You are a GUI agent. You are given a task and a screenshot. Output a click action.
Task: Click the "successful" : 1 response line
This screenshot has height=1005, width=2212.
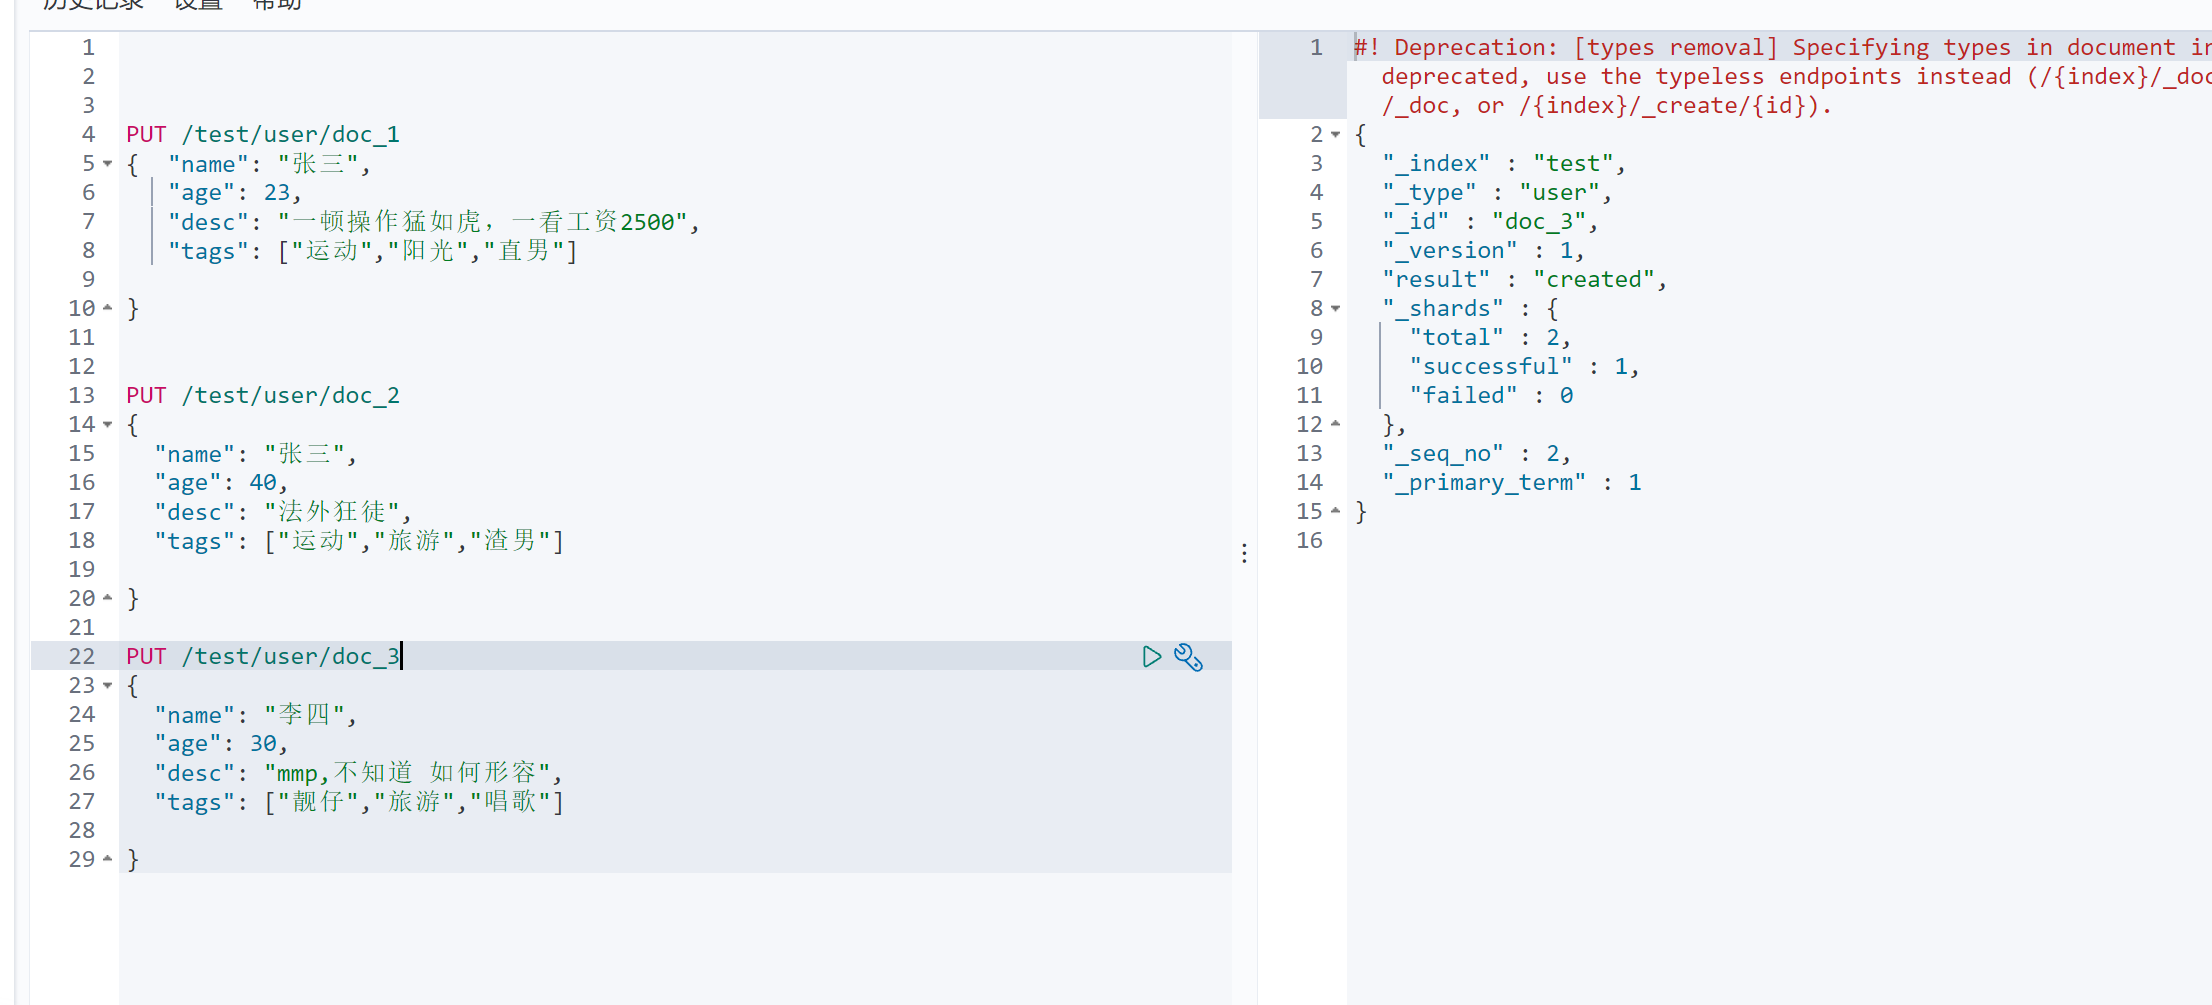[1525, 366]
